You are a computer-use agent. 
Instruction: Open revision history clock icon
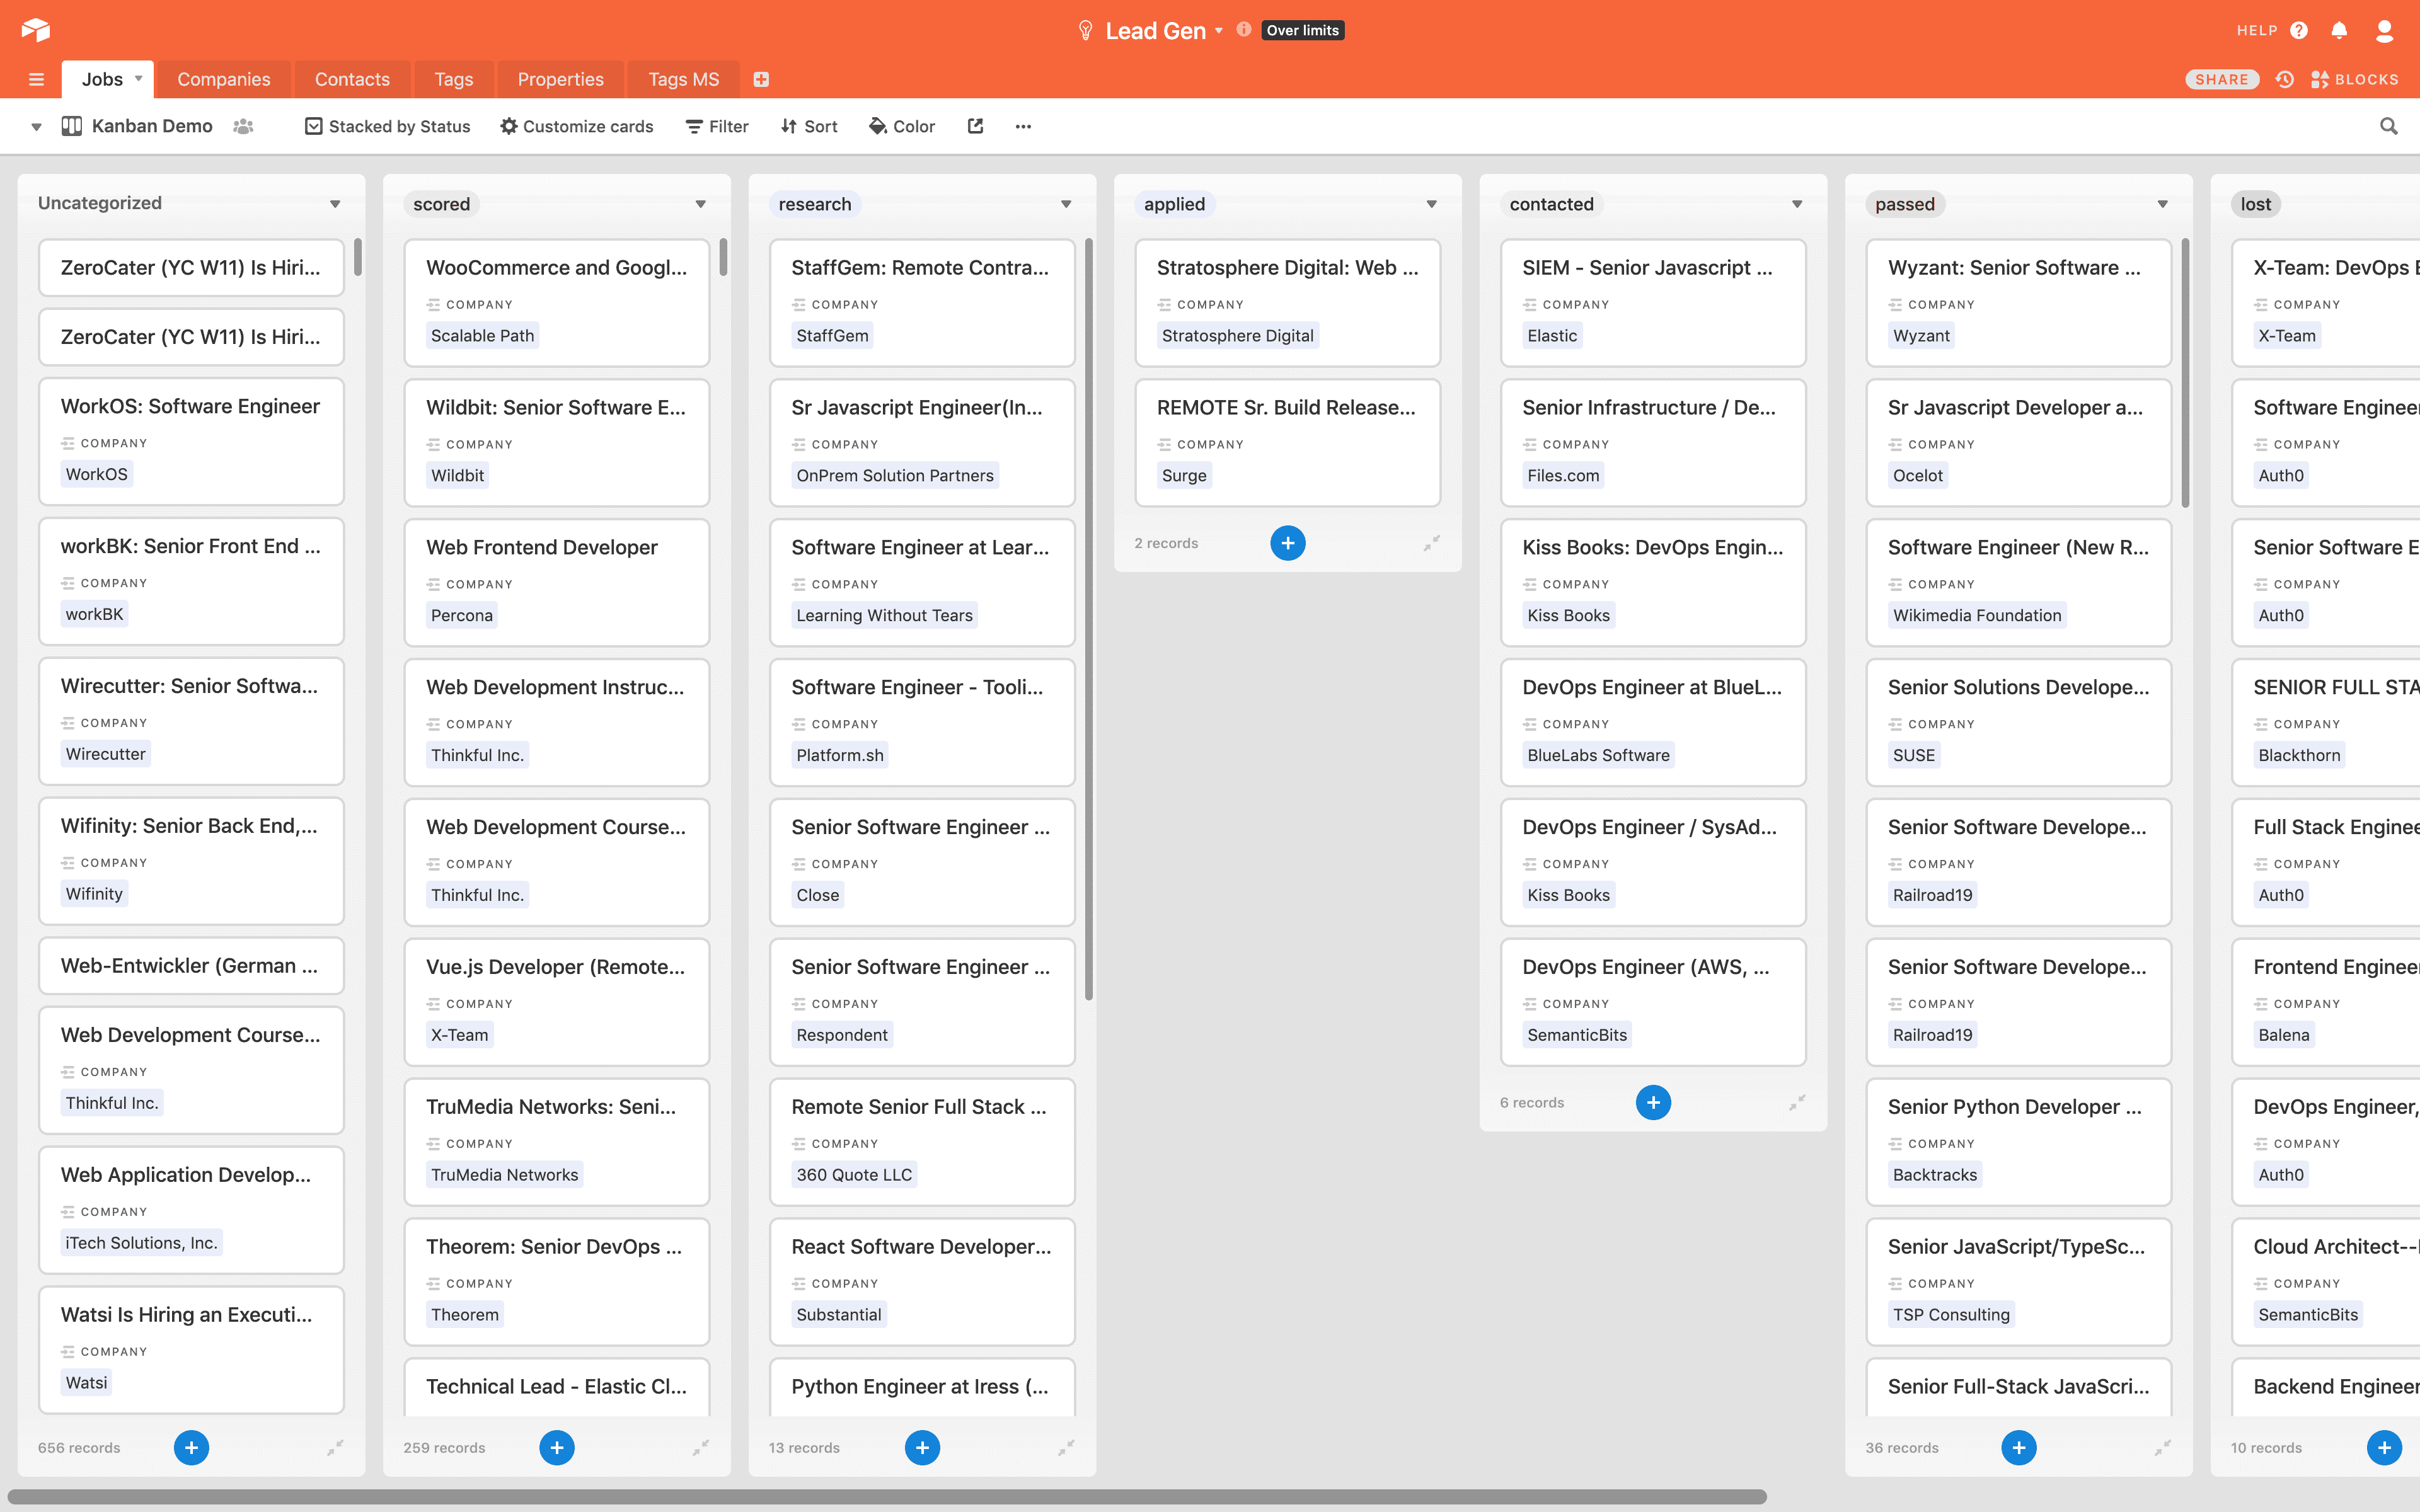tap(2285, 79)
